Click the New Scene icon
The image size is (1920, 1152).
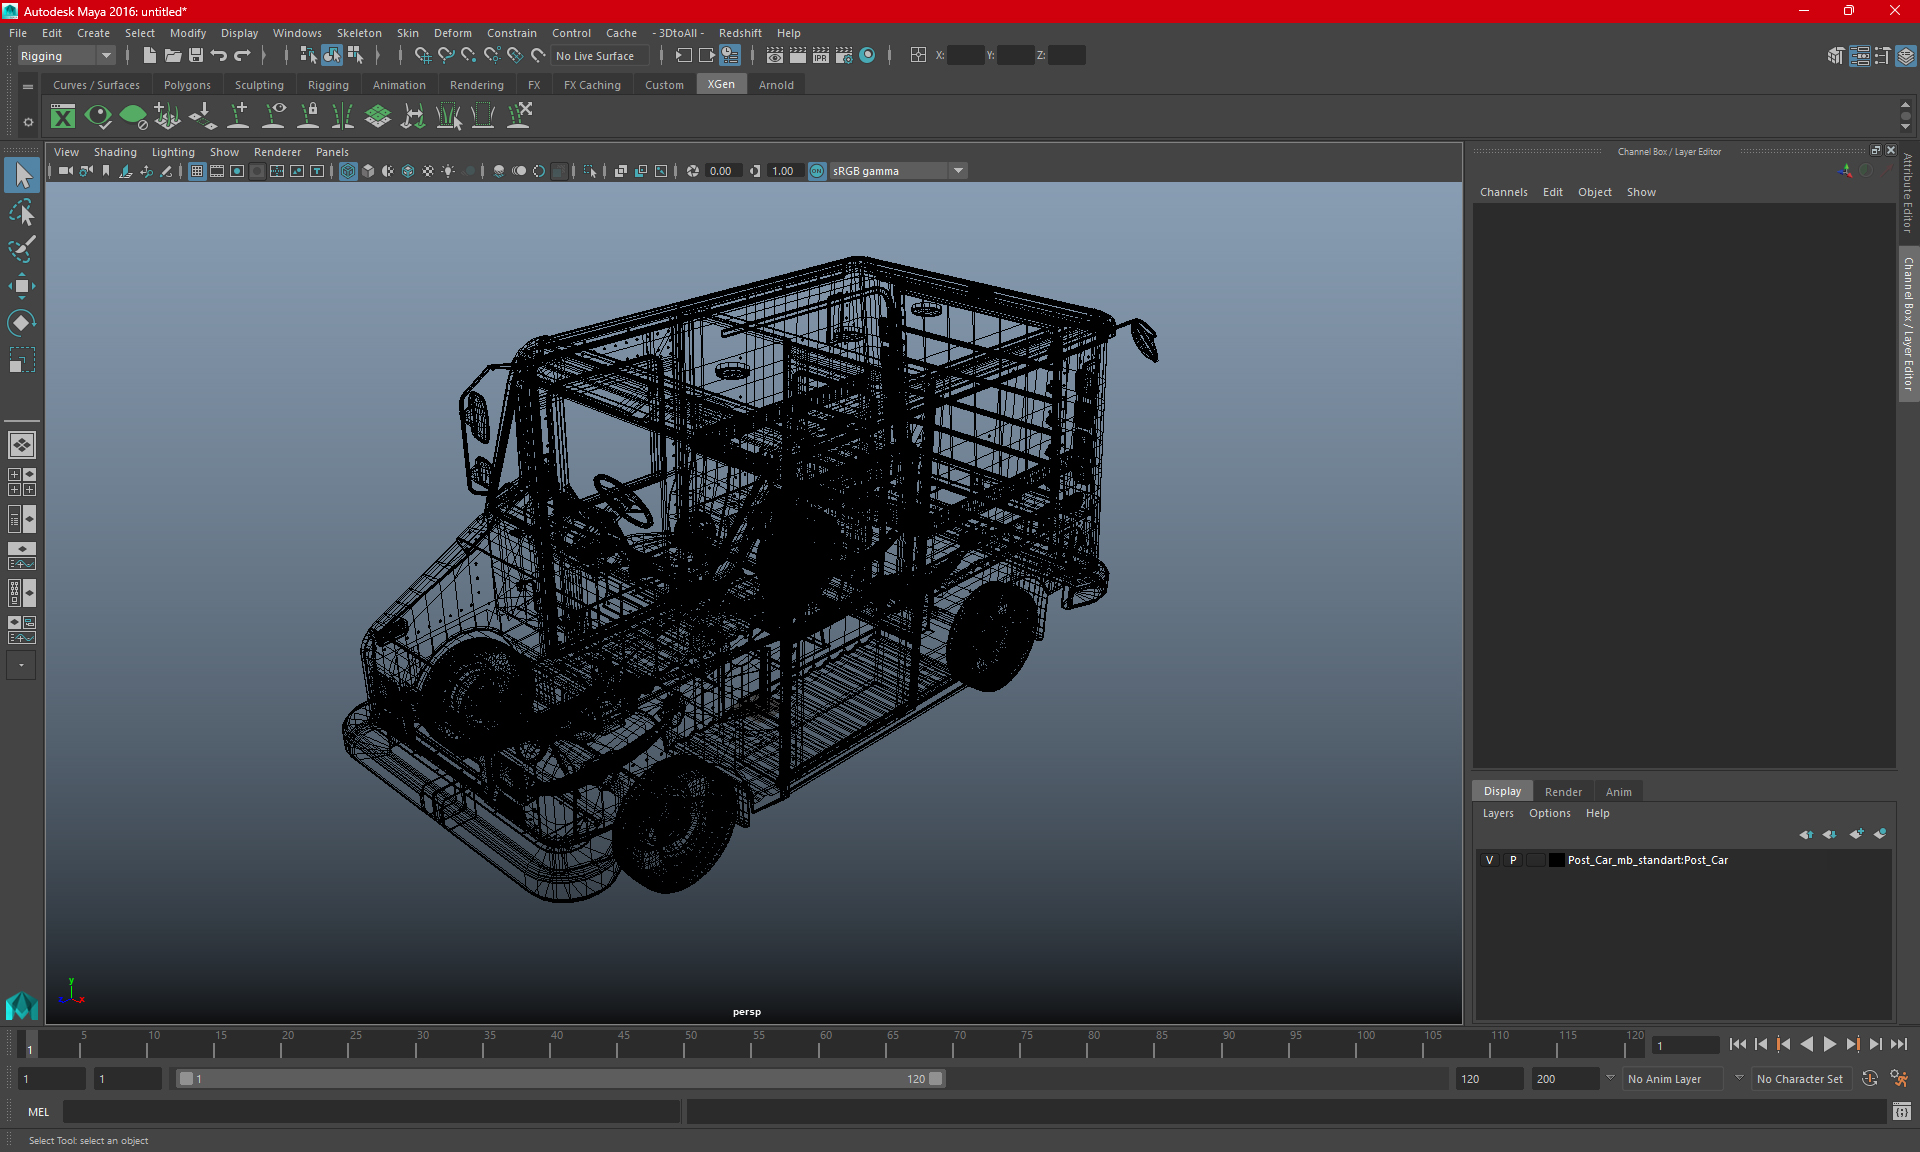pyautogui.click(x=149, y=56)
